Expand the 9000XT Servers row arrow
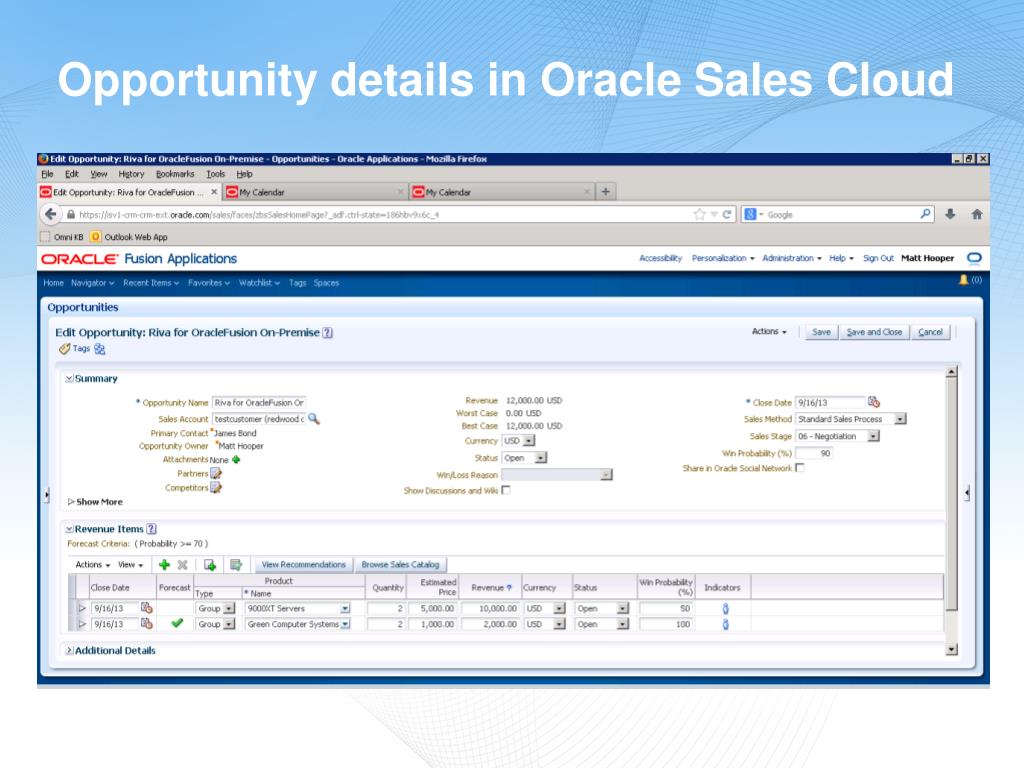This screenshot has width=1024, height=768. [x=82, y=608]
